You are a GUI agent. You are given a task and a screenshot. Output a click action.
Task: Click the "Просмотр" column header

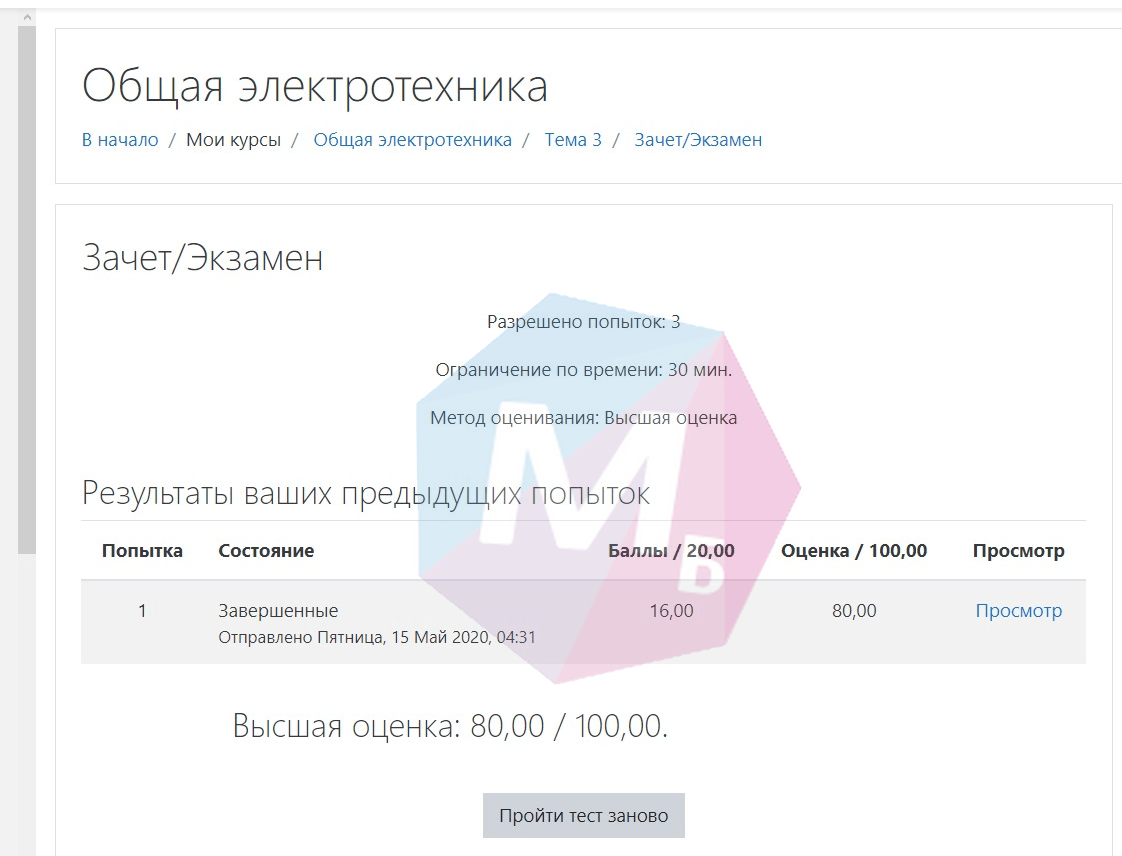tap(1018, 551)
